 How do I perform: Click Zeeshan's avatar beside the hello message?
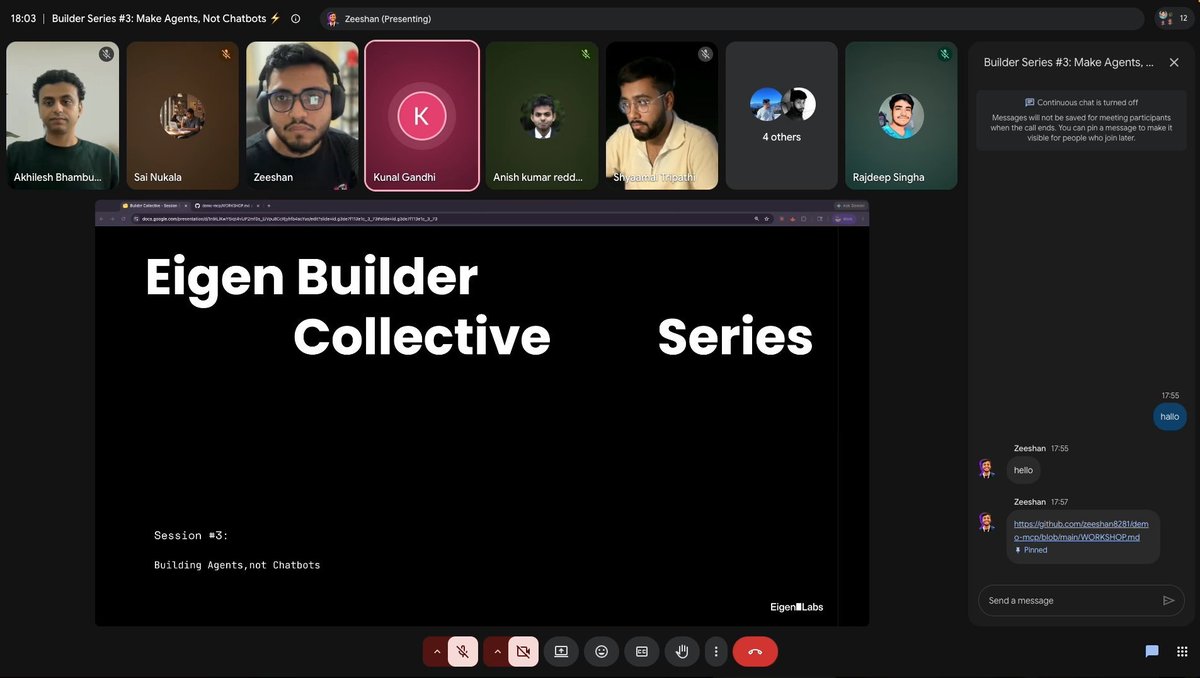pos(986,468)
